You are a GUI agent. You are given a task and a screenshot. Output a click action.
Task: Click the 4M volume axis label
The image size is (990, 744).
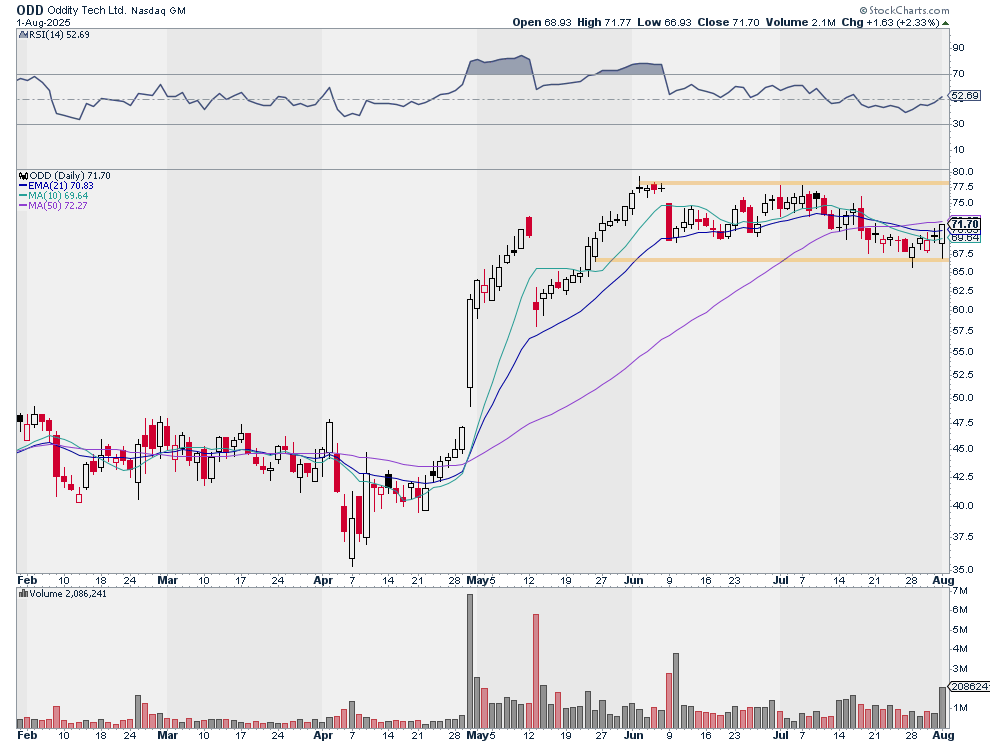[x=960, y=649]
